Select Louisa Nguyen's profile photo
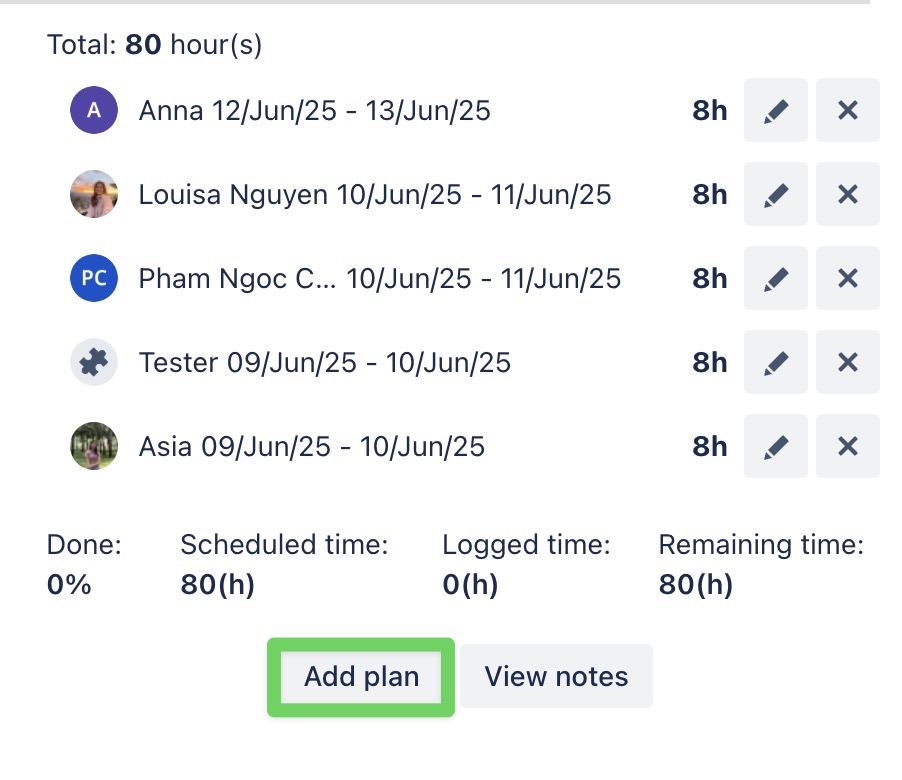902x780 pixels. tap(94, 194)
